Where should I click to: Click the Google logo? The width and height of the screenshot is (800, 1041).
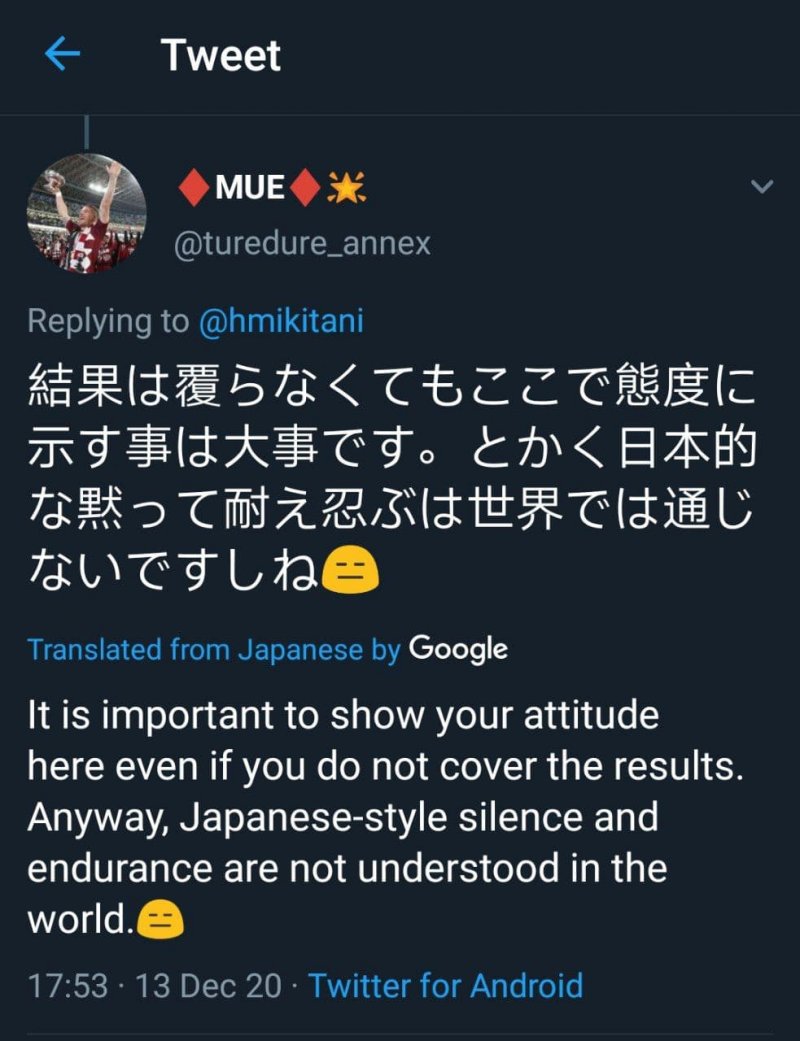pos(458,649)
